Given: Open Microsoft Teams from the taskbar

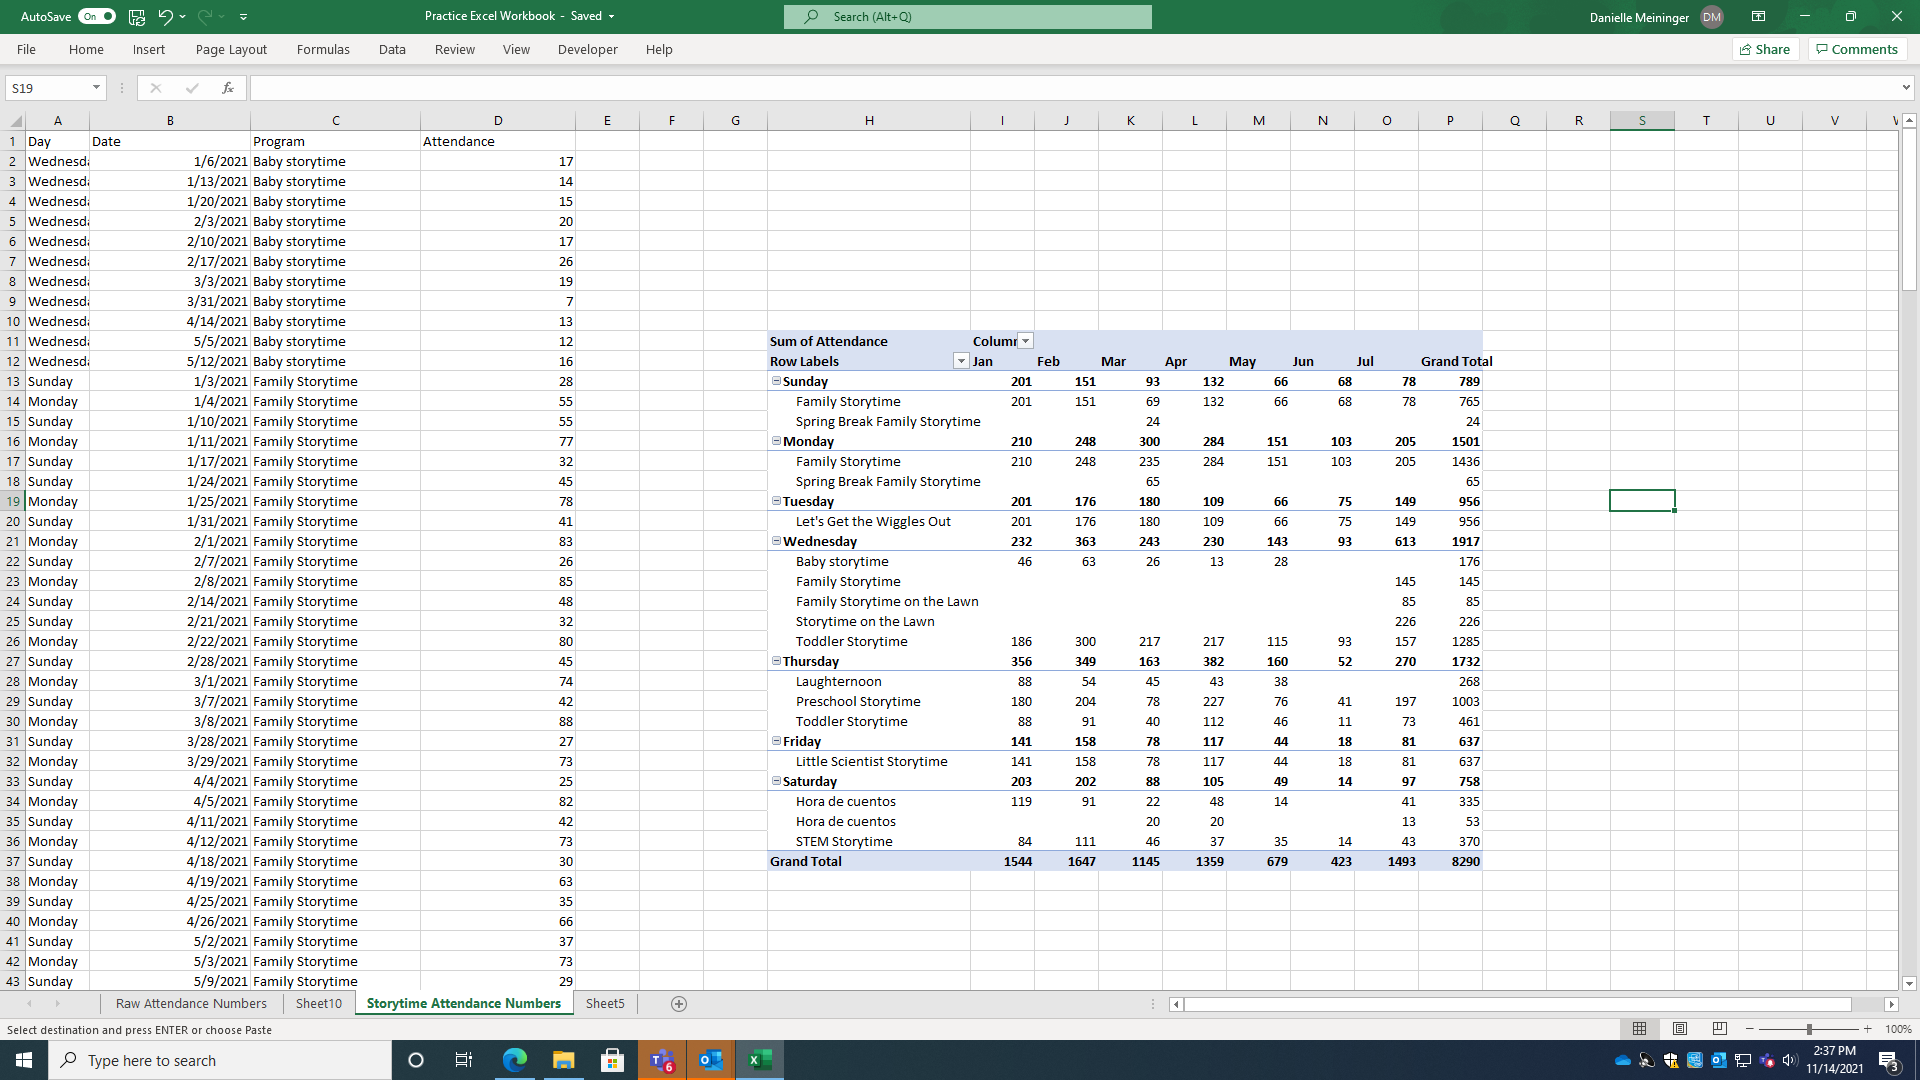Looking at the screenshot, I should tap(661, 1060).
